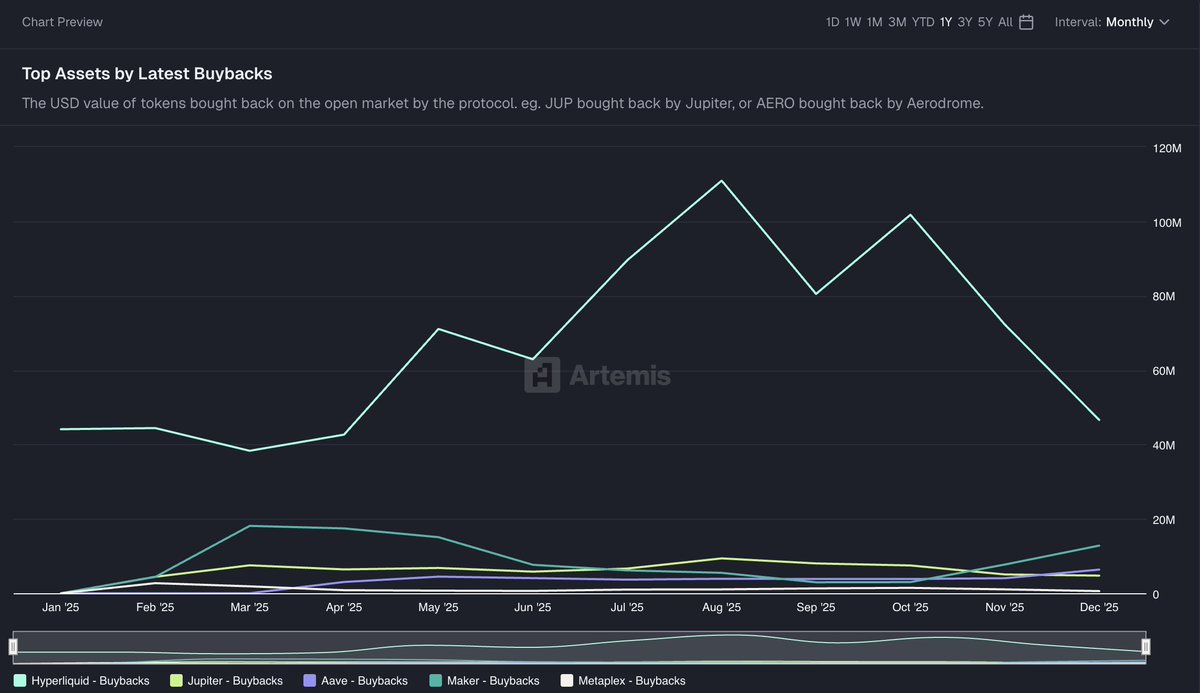Open the All time range selector

(1004, 21)
